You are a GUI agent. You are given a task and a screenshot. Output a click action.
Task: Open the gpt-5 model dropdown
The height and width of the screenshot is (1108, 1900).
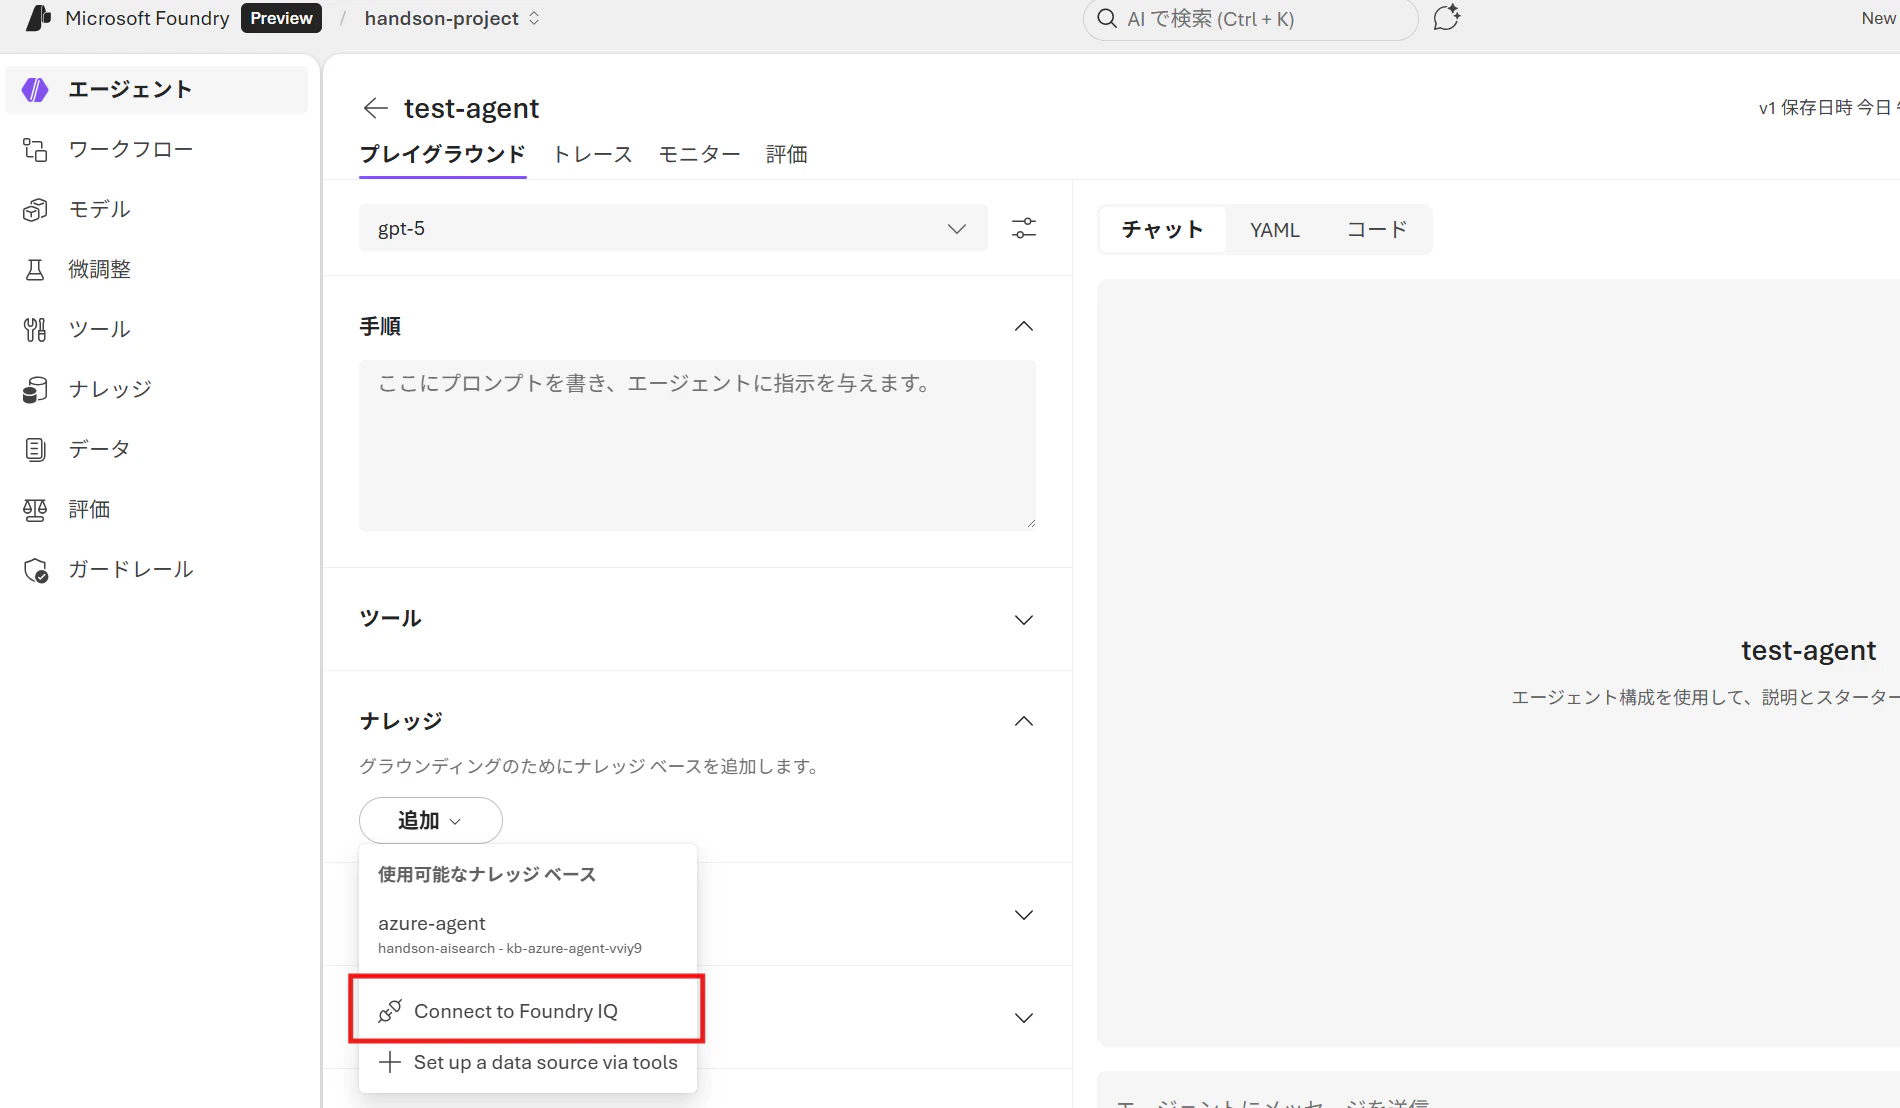[673, 228]
